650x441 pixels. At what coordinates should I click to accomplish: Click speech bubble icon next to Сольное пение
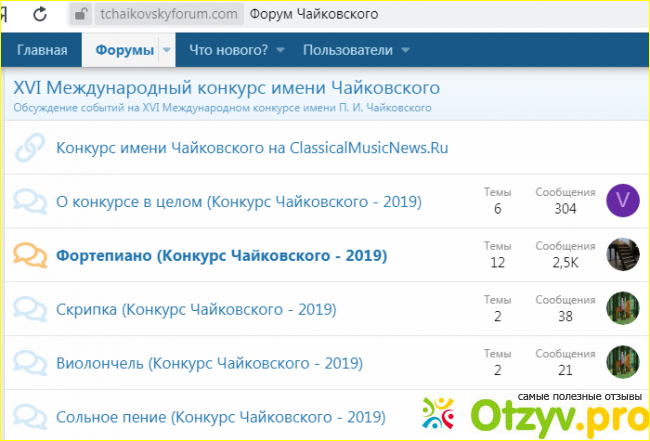click(30, 416)
